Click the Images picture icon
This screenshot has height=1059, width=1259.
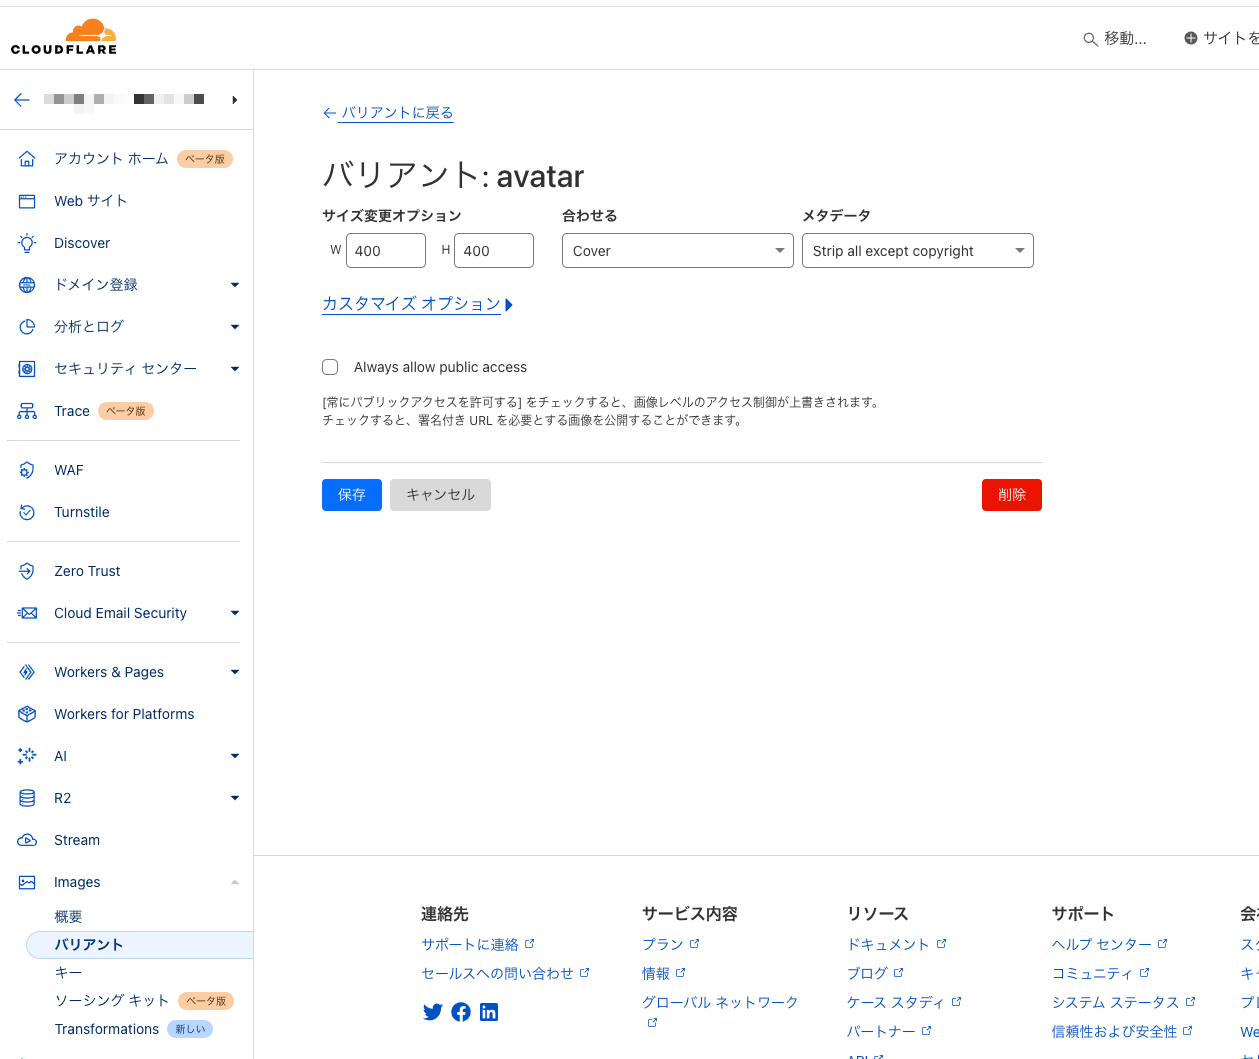[x=27, y=882]
